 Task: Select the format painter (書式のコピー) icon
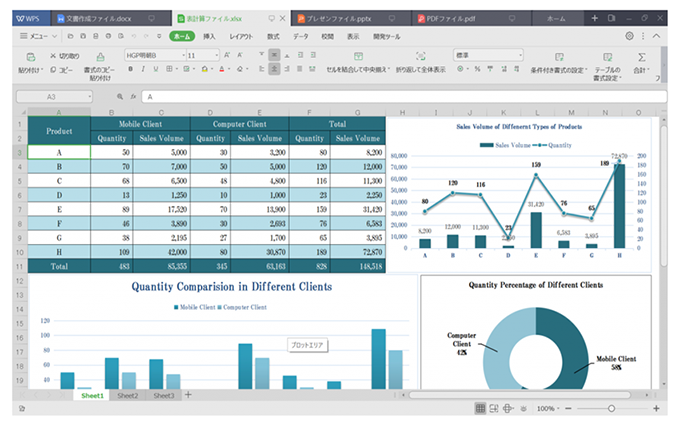tap(99, 57)
